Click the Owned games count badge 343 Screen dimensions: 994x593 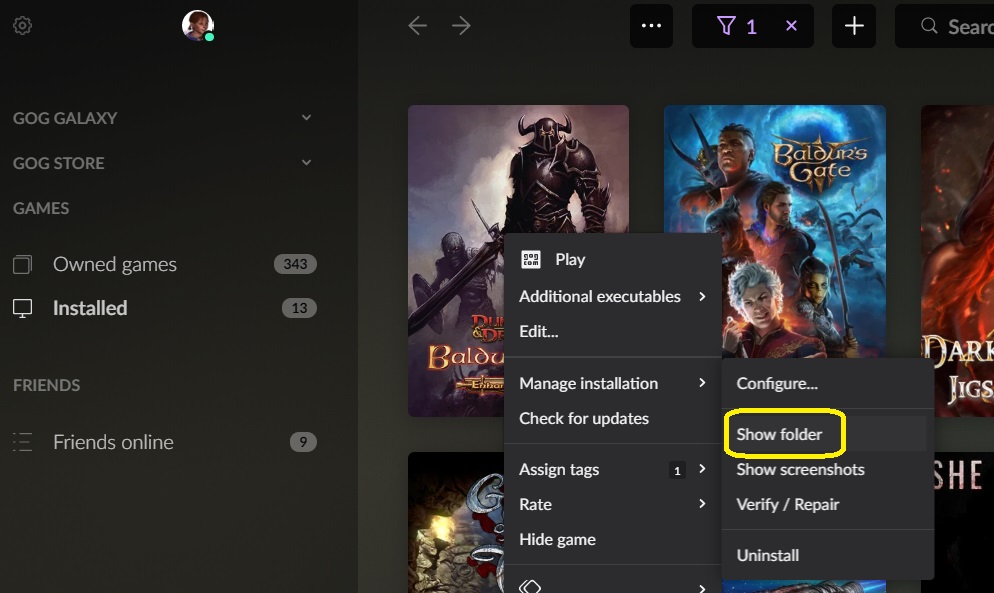click(x=295, y=264)
